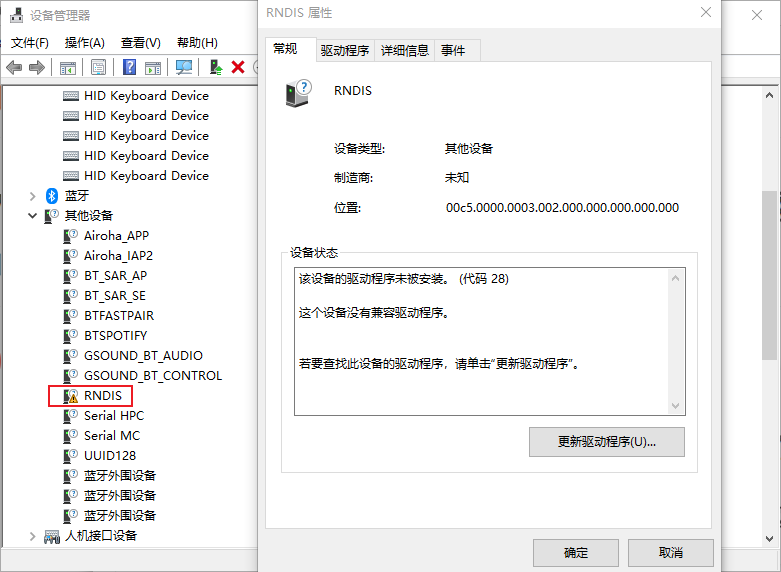Click the line 这个设备没有兼容驱动程序
This screenshot has width=781, height=572.
point(374,313)
